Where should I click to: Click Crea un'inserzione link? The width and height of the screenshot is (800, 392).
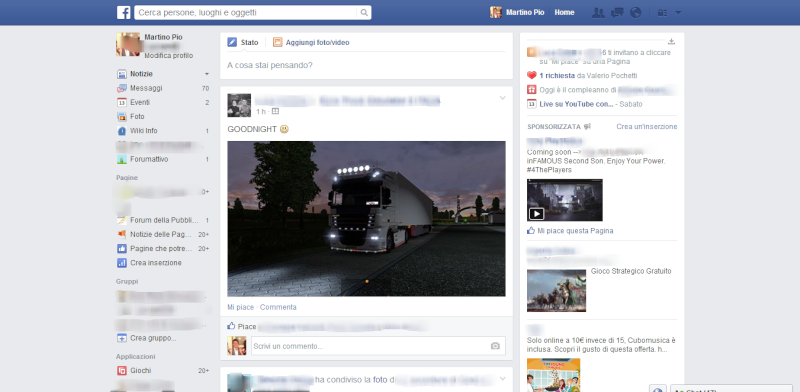point(646,127)
